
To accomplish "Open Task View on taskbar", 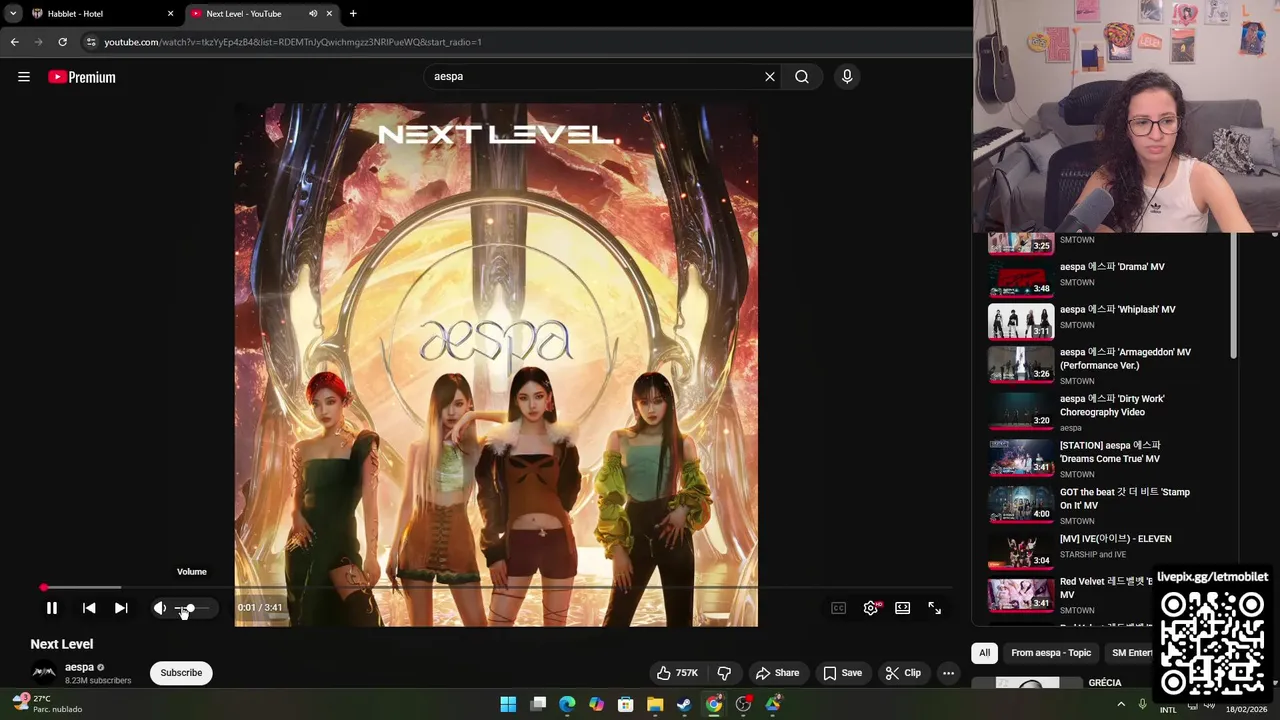I will (538, 704).
